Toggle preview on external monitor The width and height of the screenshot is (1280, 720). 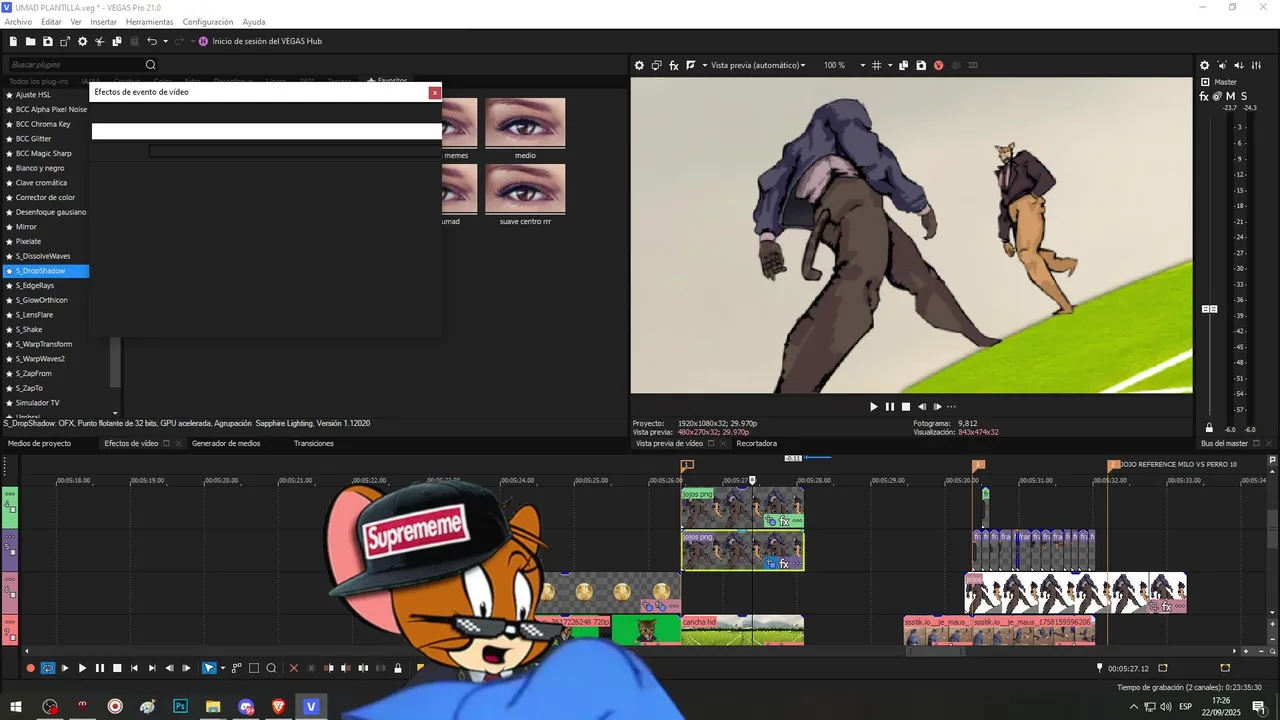click(657, 65)
